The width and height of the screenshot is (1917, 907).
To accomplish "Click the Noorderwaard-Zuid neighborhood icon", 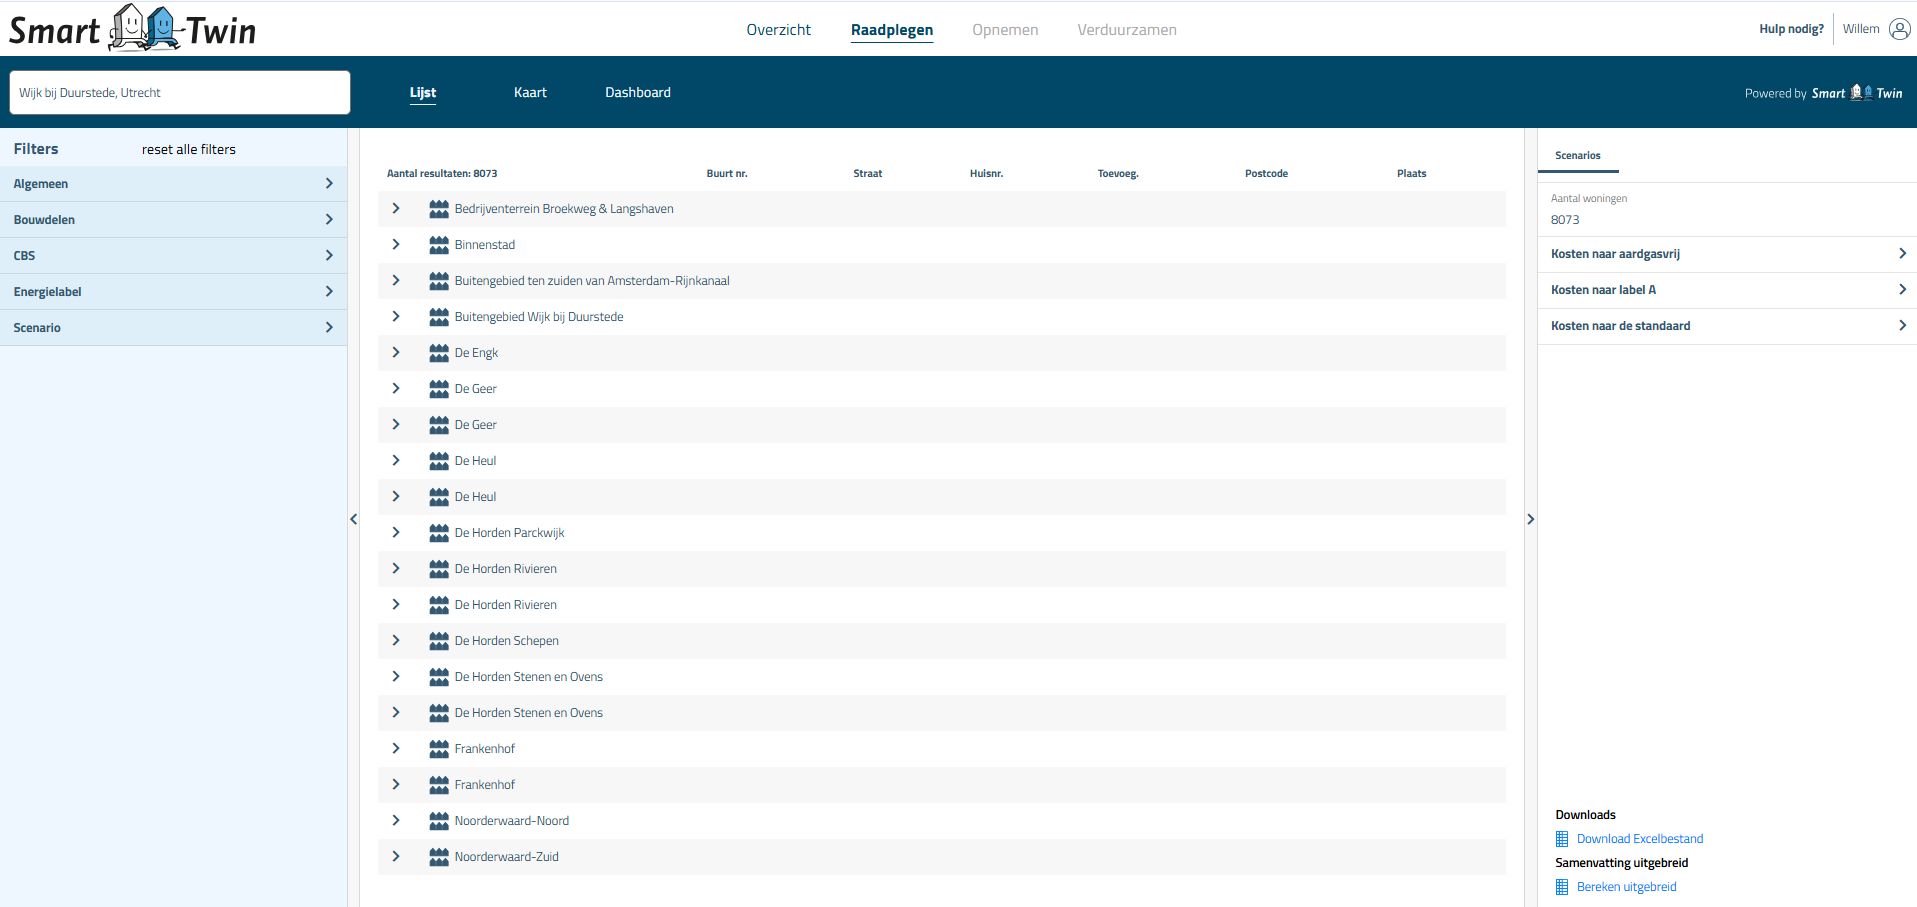I will [438, 857].
